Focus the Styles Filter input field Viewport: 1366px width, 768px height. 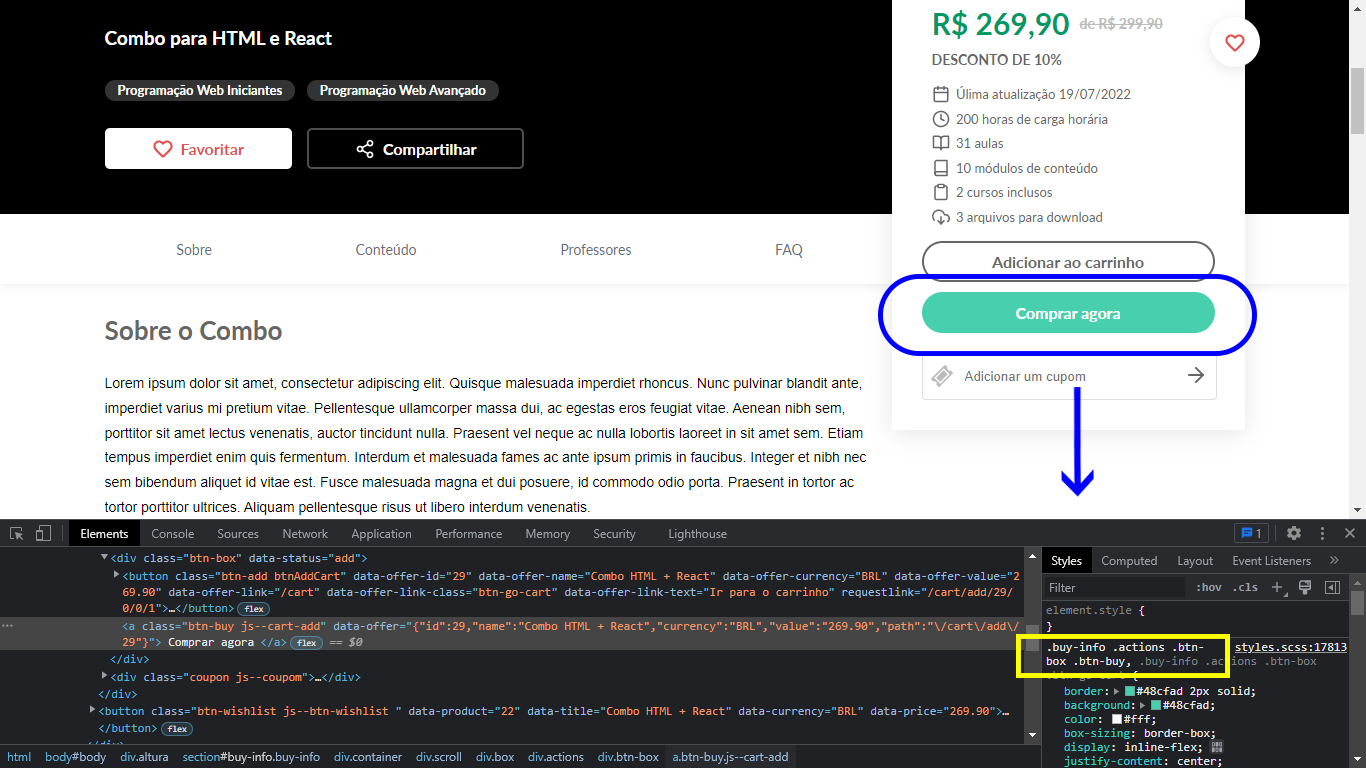coord(1115,587)
